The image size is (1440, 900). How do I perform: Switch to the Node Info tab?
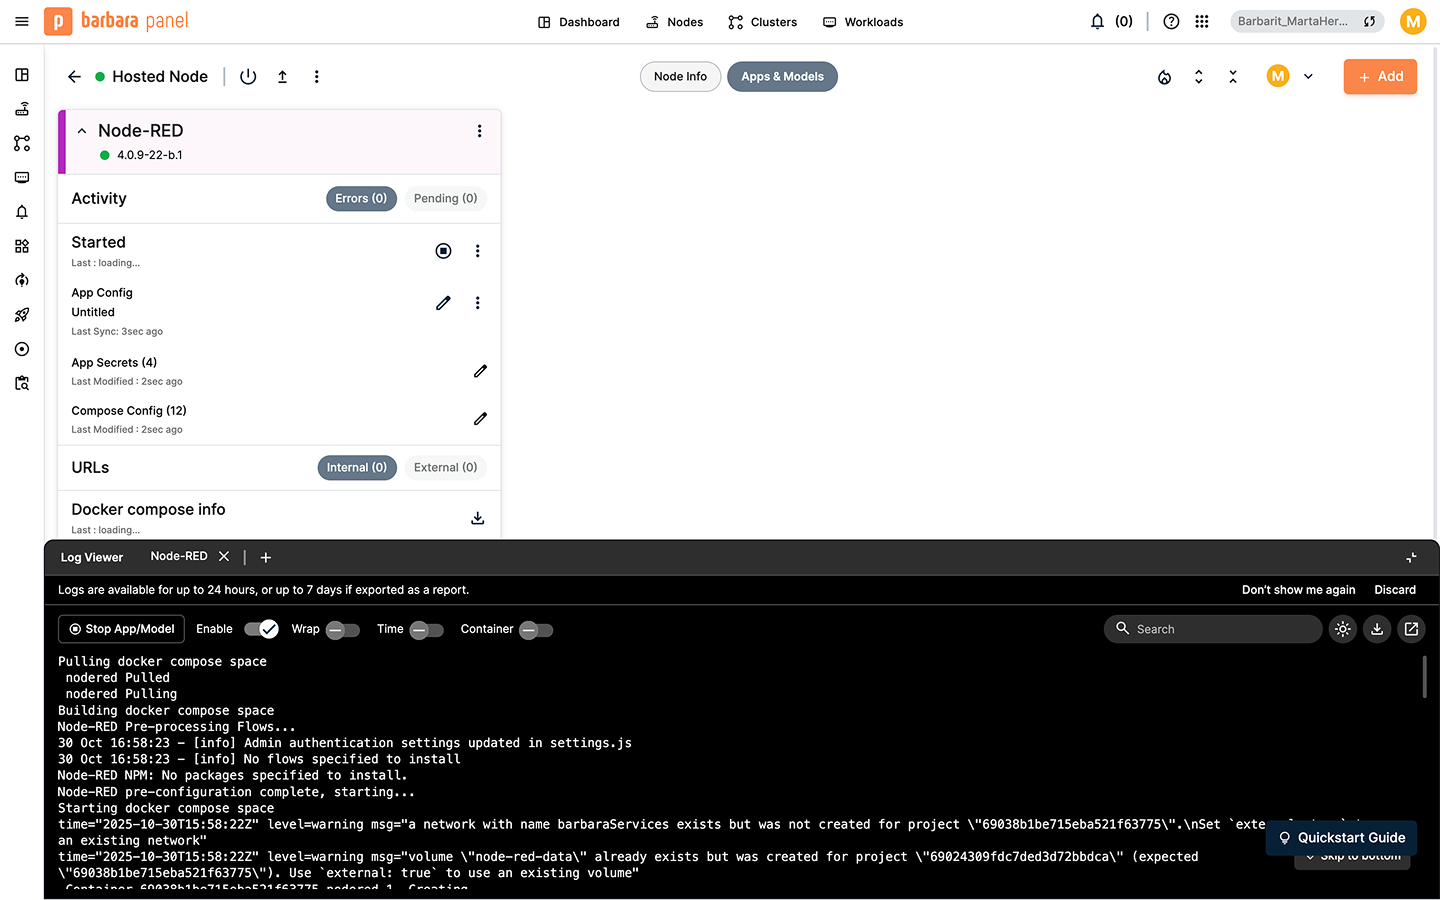680,77
